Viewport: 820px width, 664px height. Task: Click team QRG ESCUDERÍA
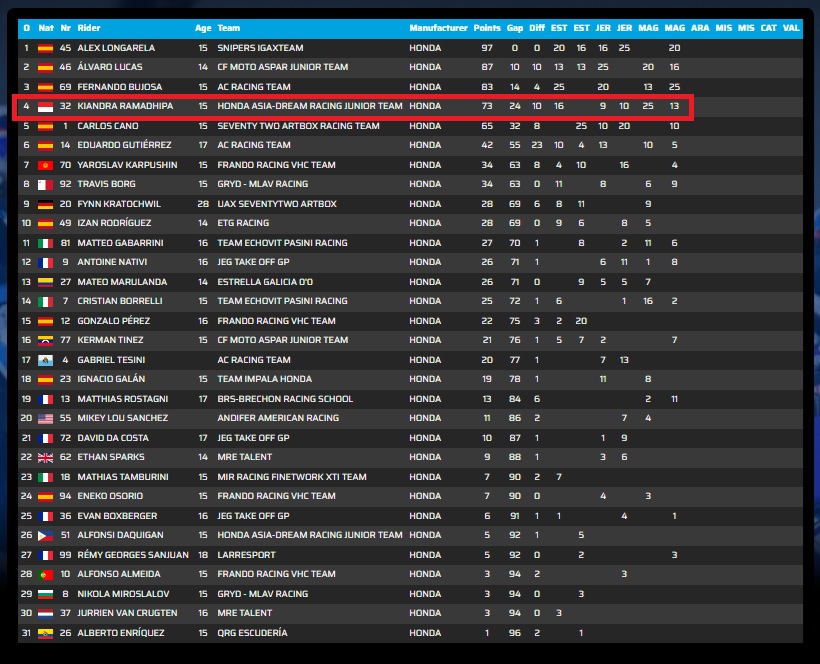click(253, 633)
